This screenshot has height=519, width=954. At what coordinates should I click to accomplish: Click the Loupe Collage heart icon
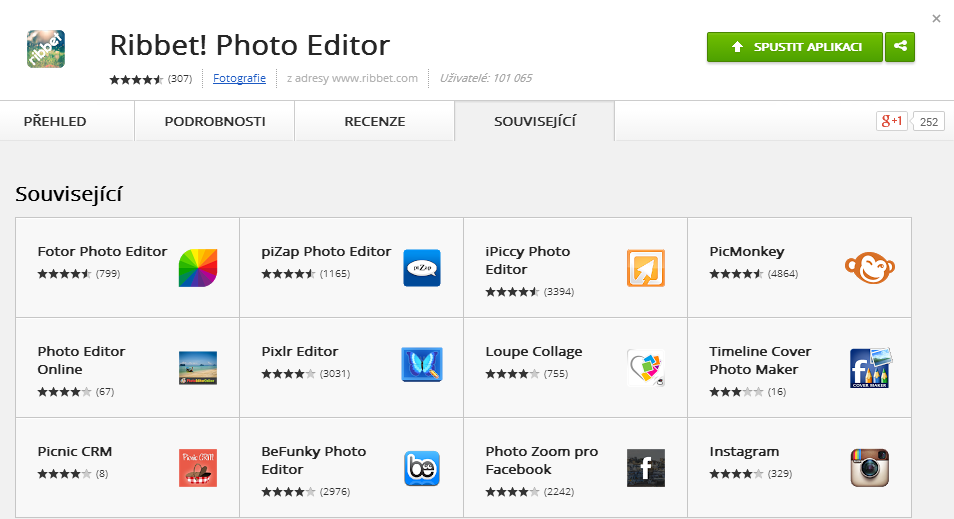point(646,367)
